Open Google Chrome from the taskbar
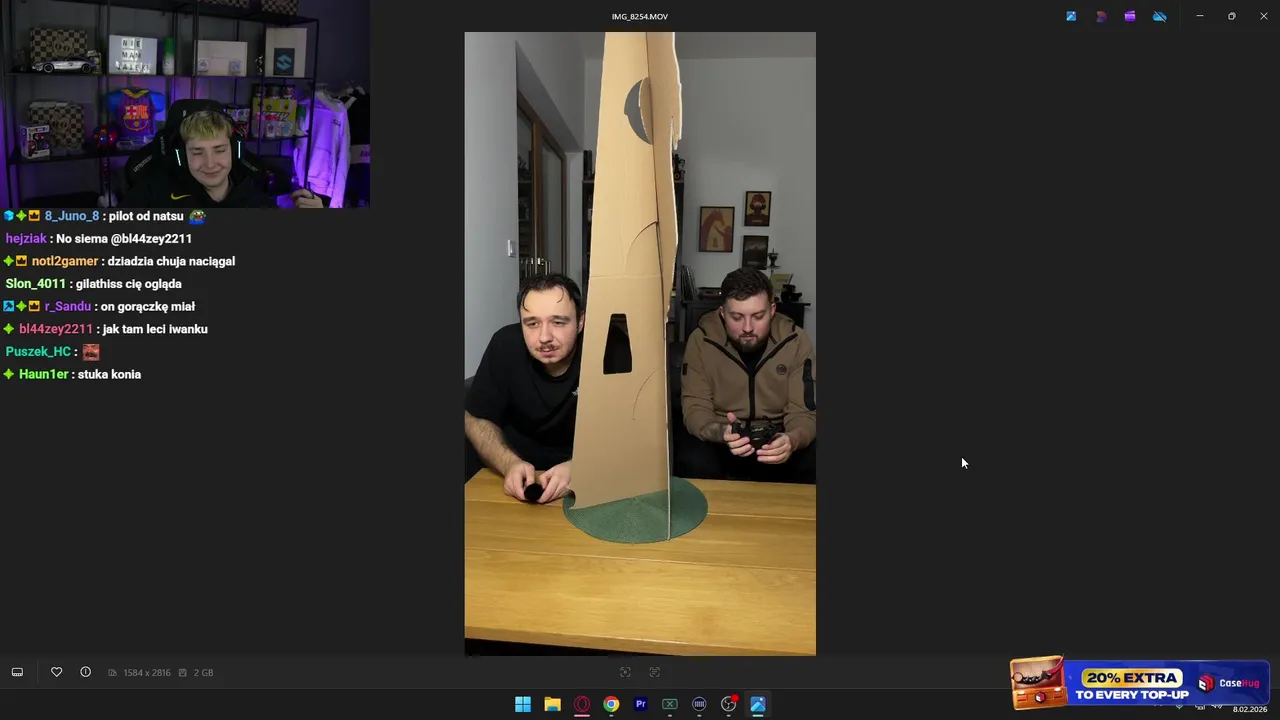The image size is (1280, 720). click(x=611, y=704)
